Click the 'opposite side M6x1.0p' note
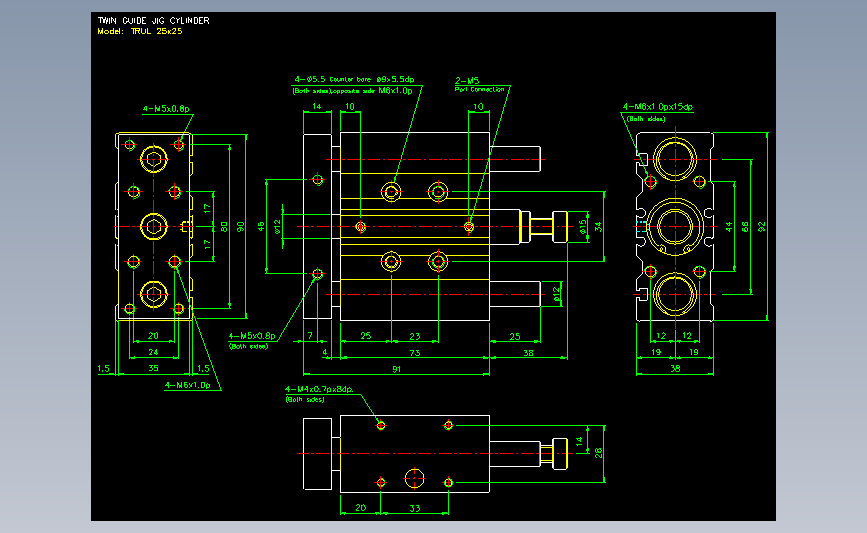 pos(373,91)
